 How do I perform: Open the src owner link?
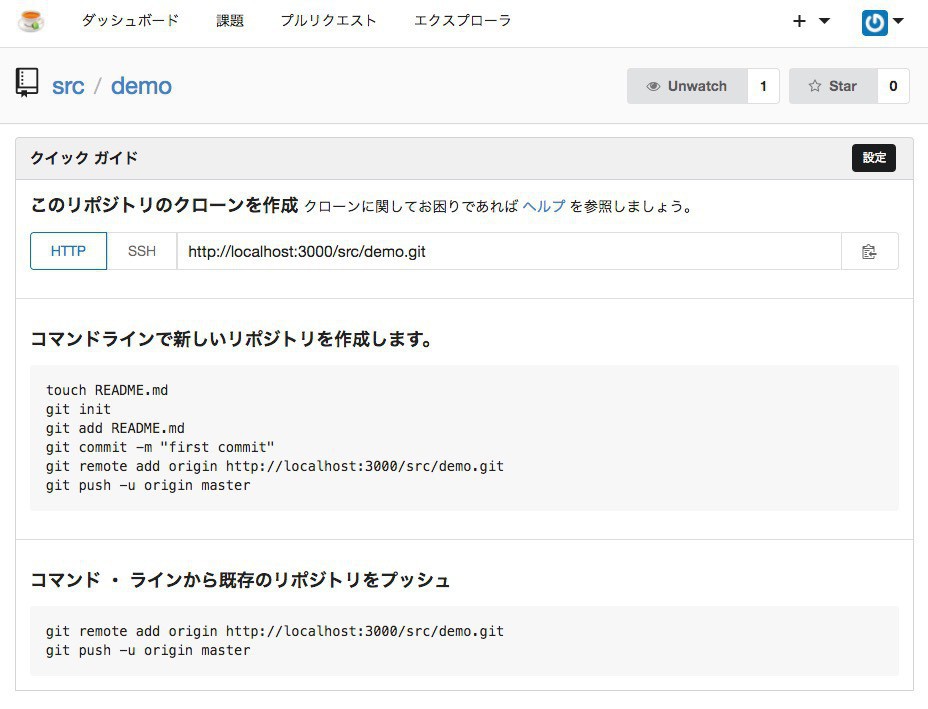point(68,86)
